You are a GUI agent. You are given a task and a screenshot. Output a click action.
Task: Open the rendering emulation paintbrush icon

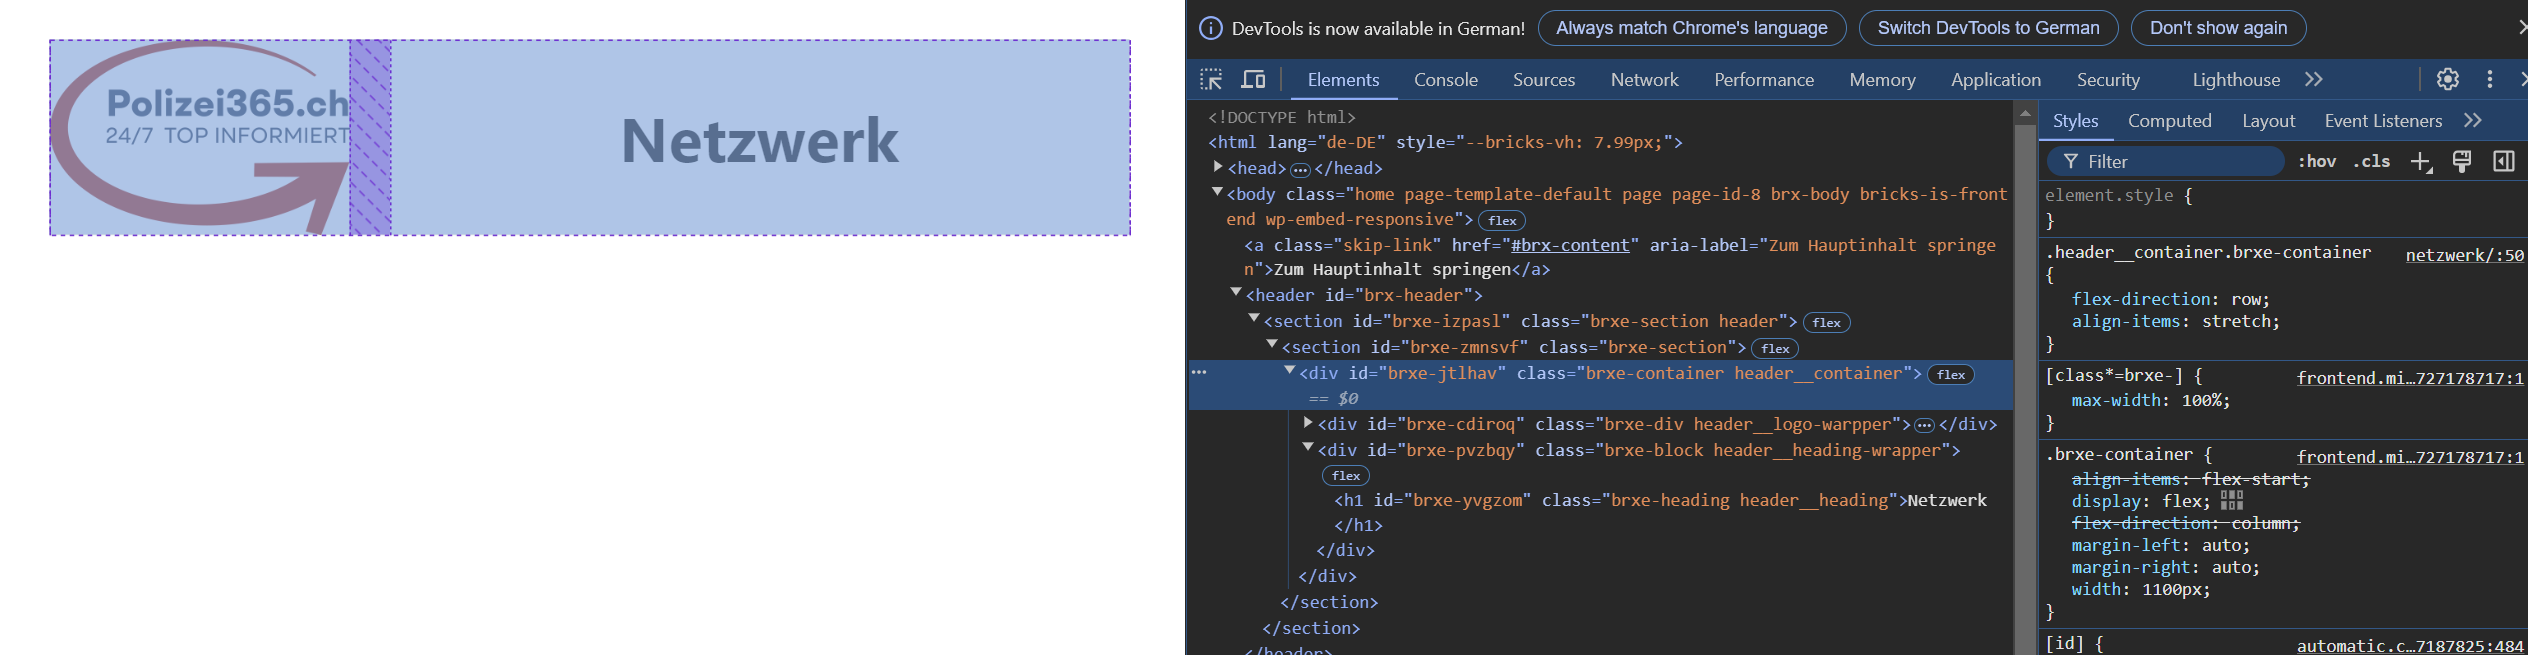[2462, 162]
